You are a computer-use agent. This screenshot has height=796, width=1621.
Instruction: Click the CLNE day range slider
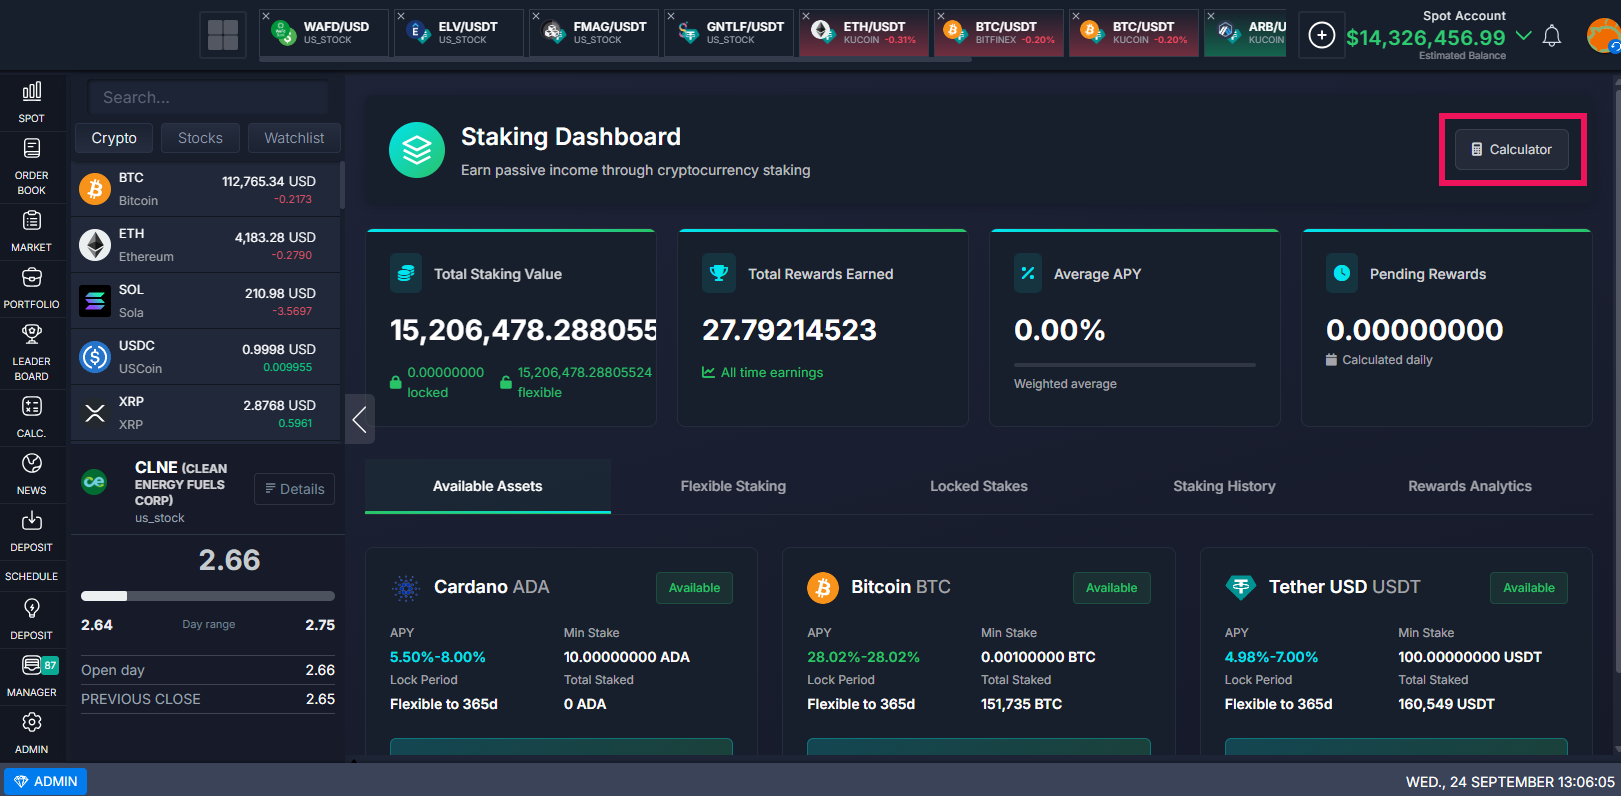(207, 596)
